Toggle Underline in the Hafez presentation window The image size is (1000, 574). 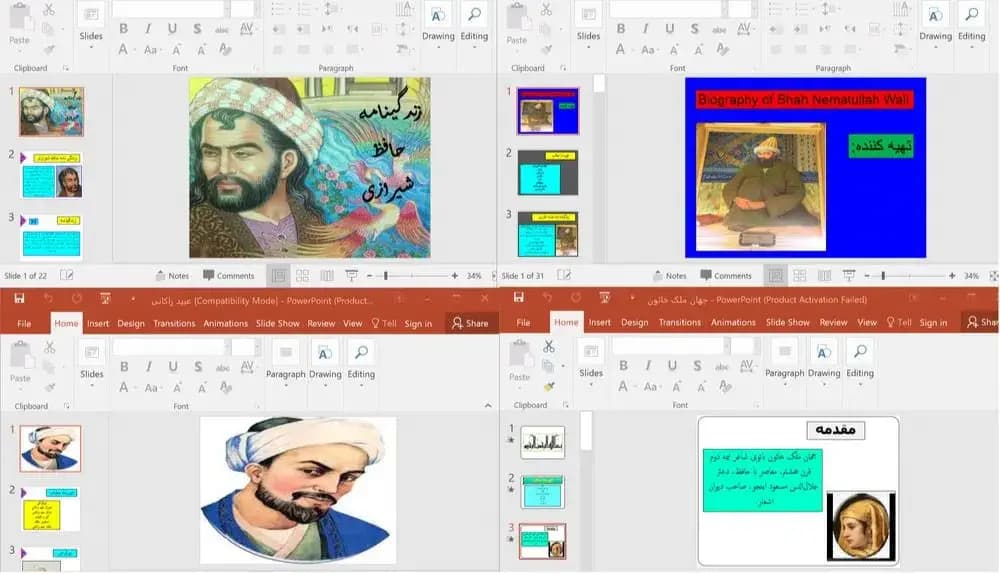point(172,29)
